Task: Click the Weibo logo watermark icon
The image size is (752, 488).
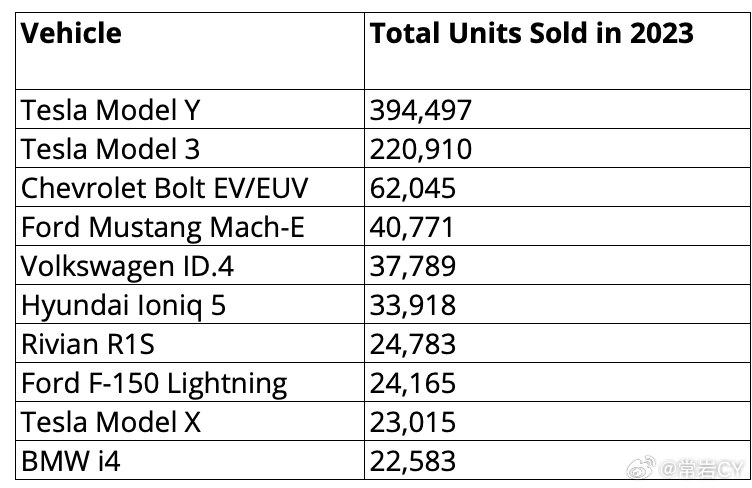Action: coord(641,467)
